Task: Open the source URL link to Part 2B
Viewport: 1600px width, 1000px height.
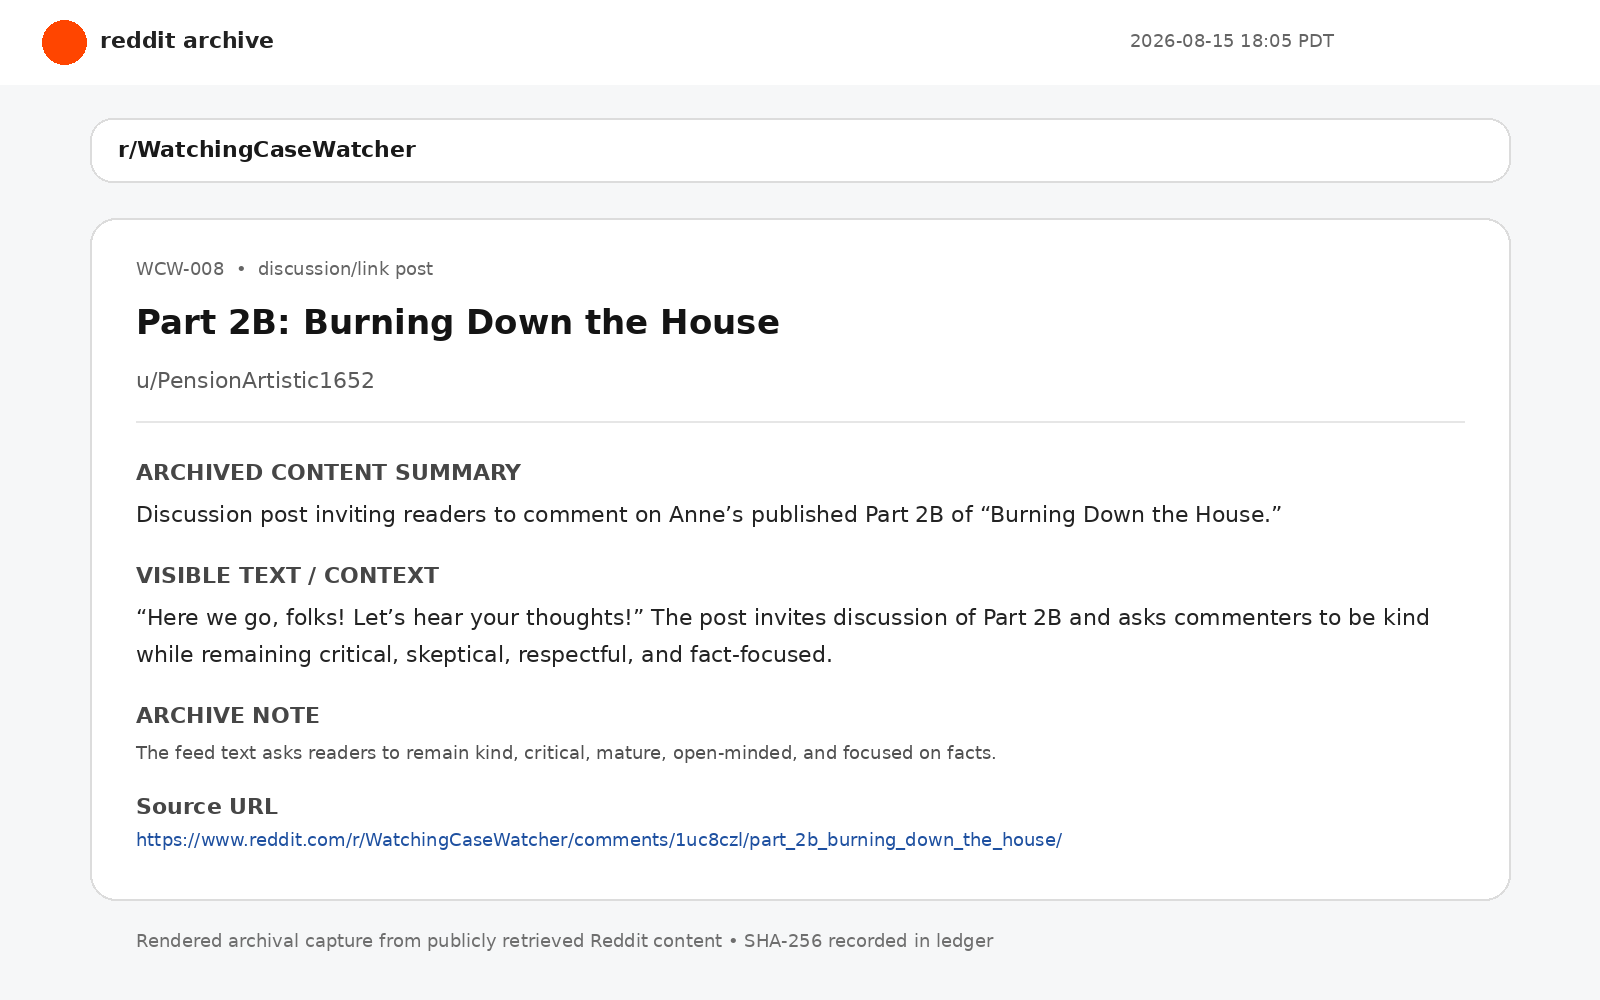Action: coord(599,840)
